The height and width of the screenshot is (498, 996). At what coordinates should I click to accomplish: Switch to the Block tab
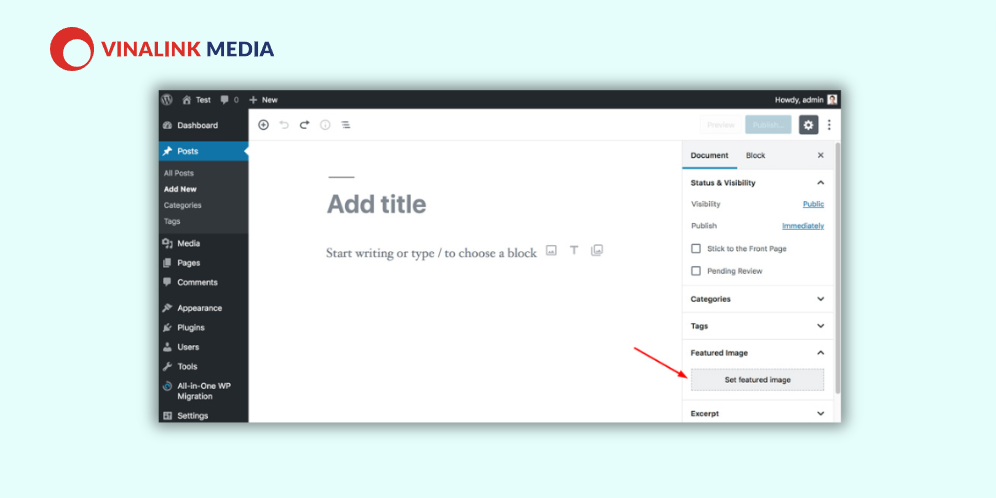755,156
